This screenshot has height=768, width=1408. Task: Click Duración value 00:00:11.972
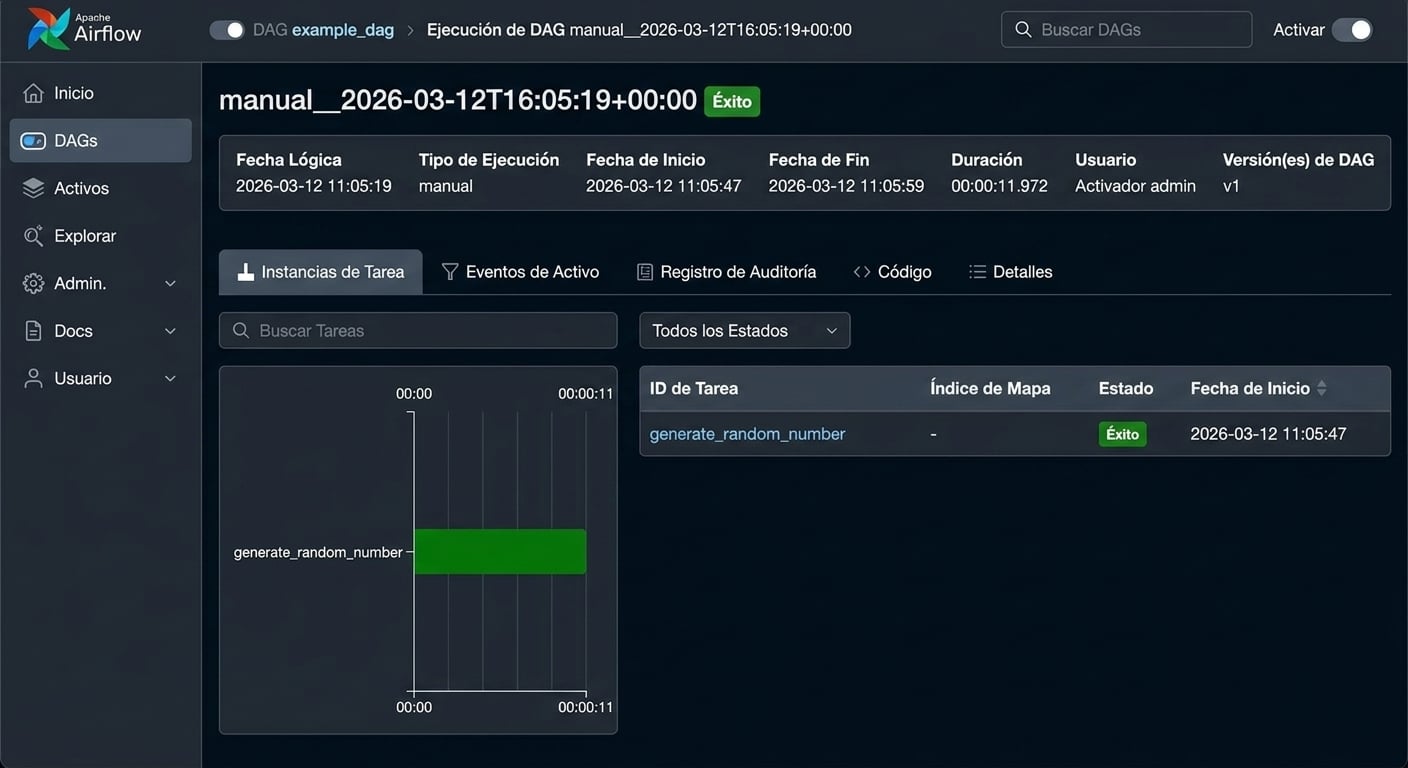pos(999,186)
